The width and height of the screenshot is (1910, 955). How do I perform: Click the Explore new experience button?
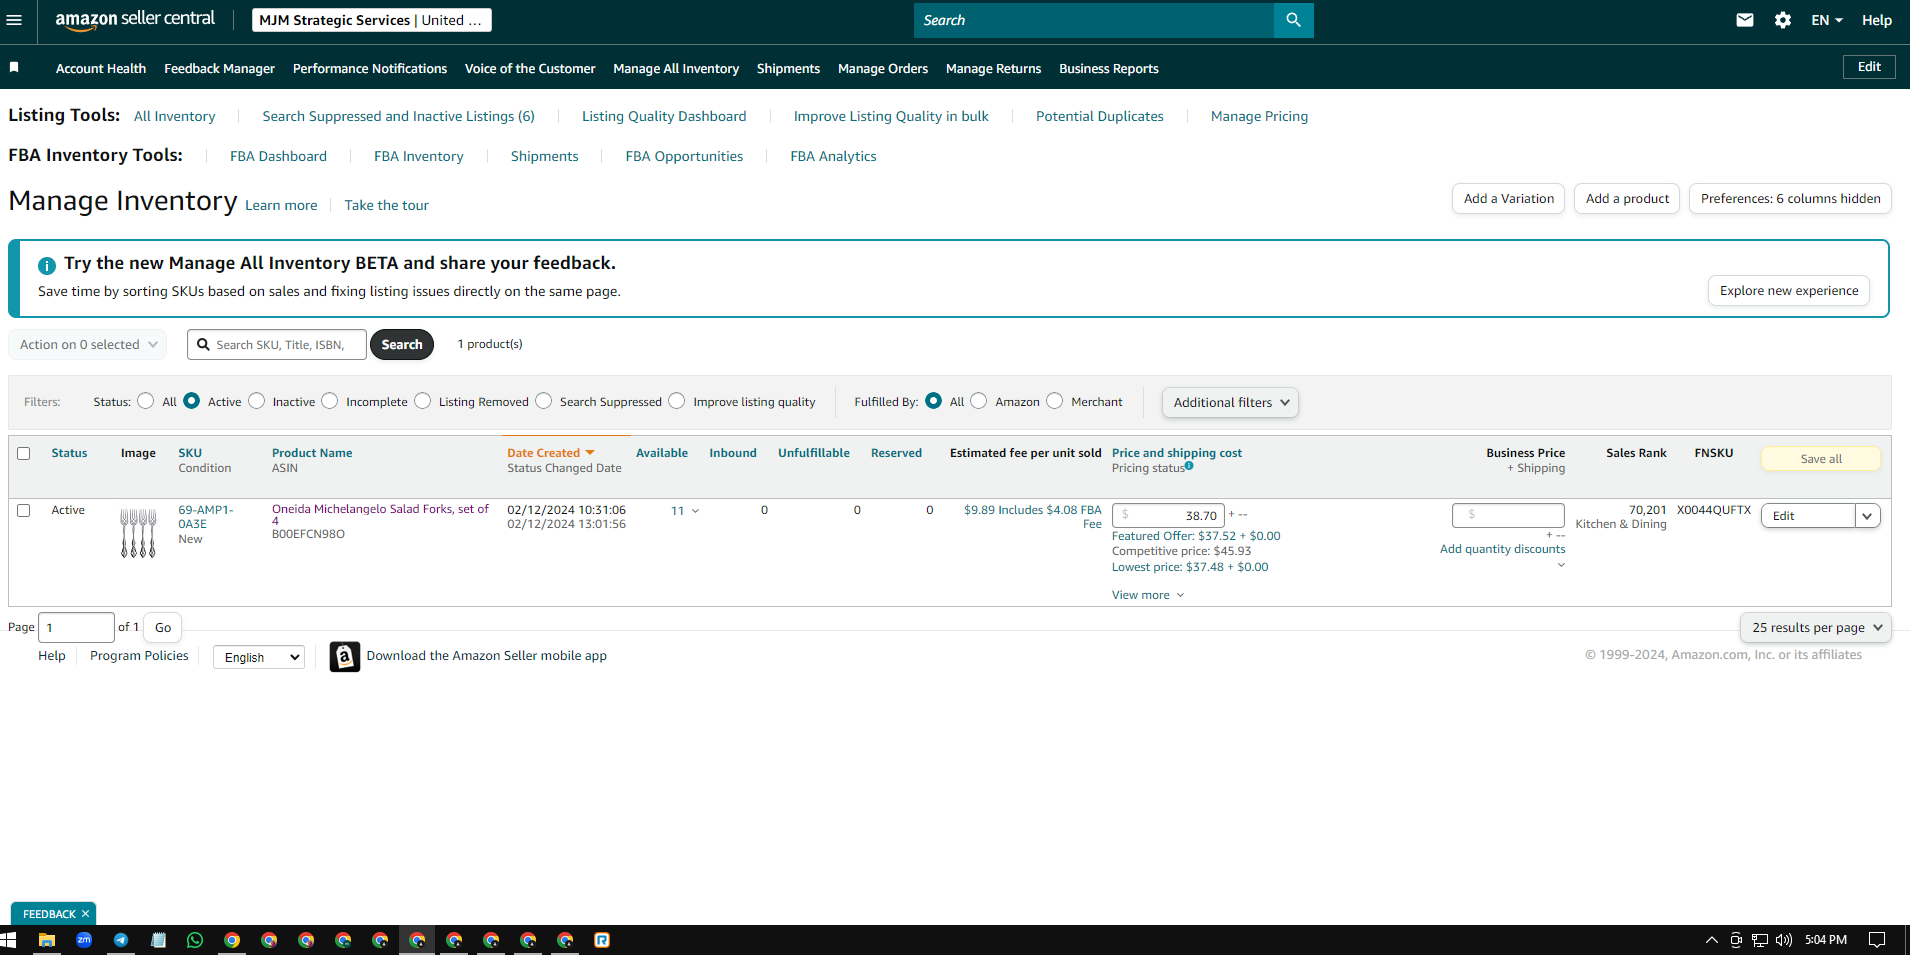[x=1789, y=290]
